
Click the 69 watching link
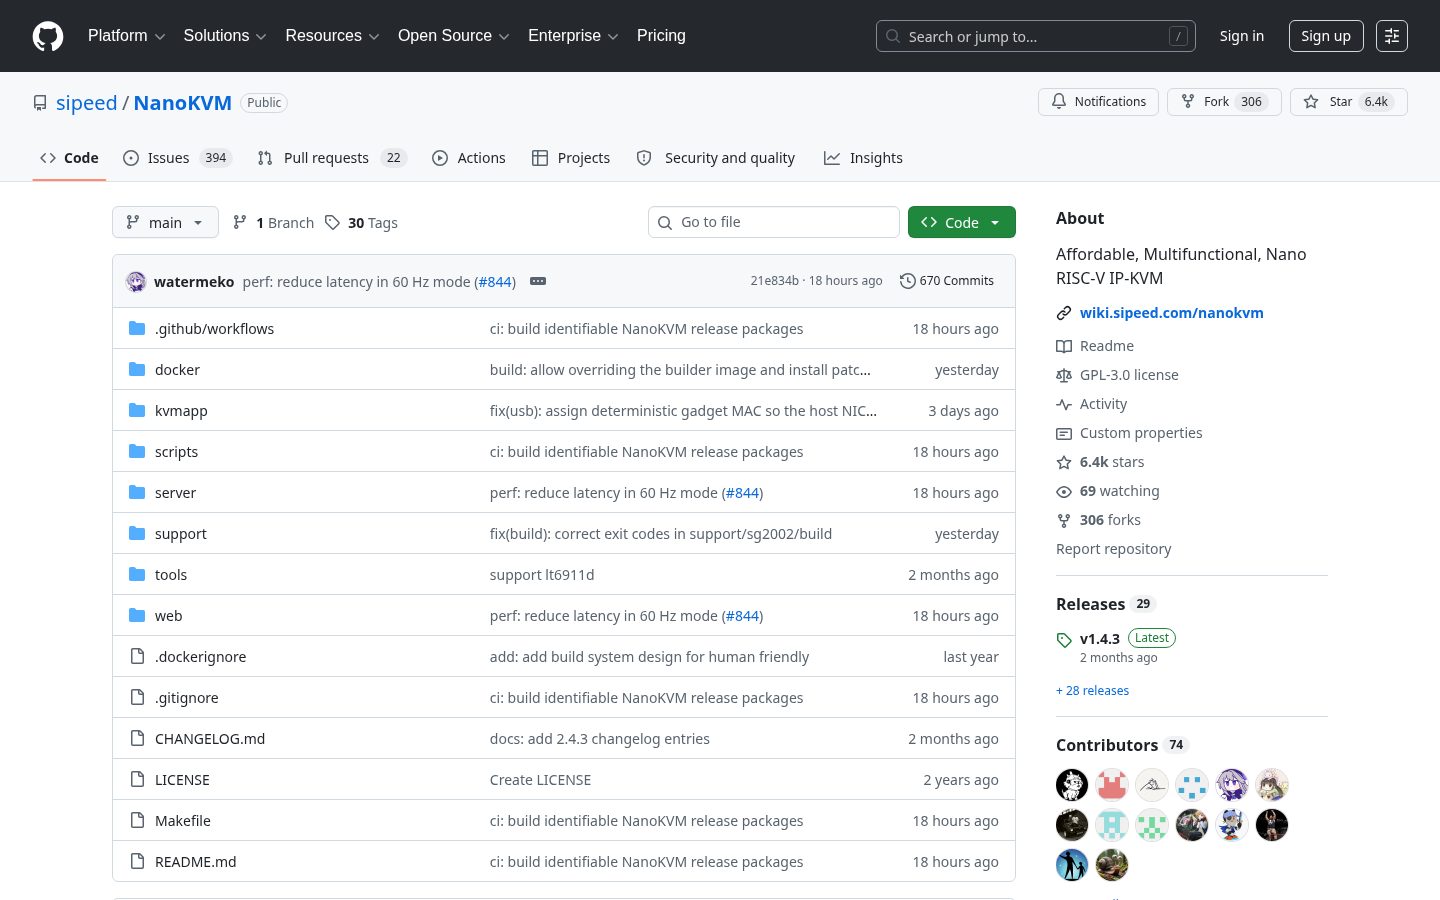coord(1108,491)
